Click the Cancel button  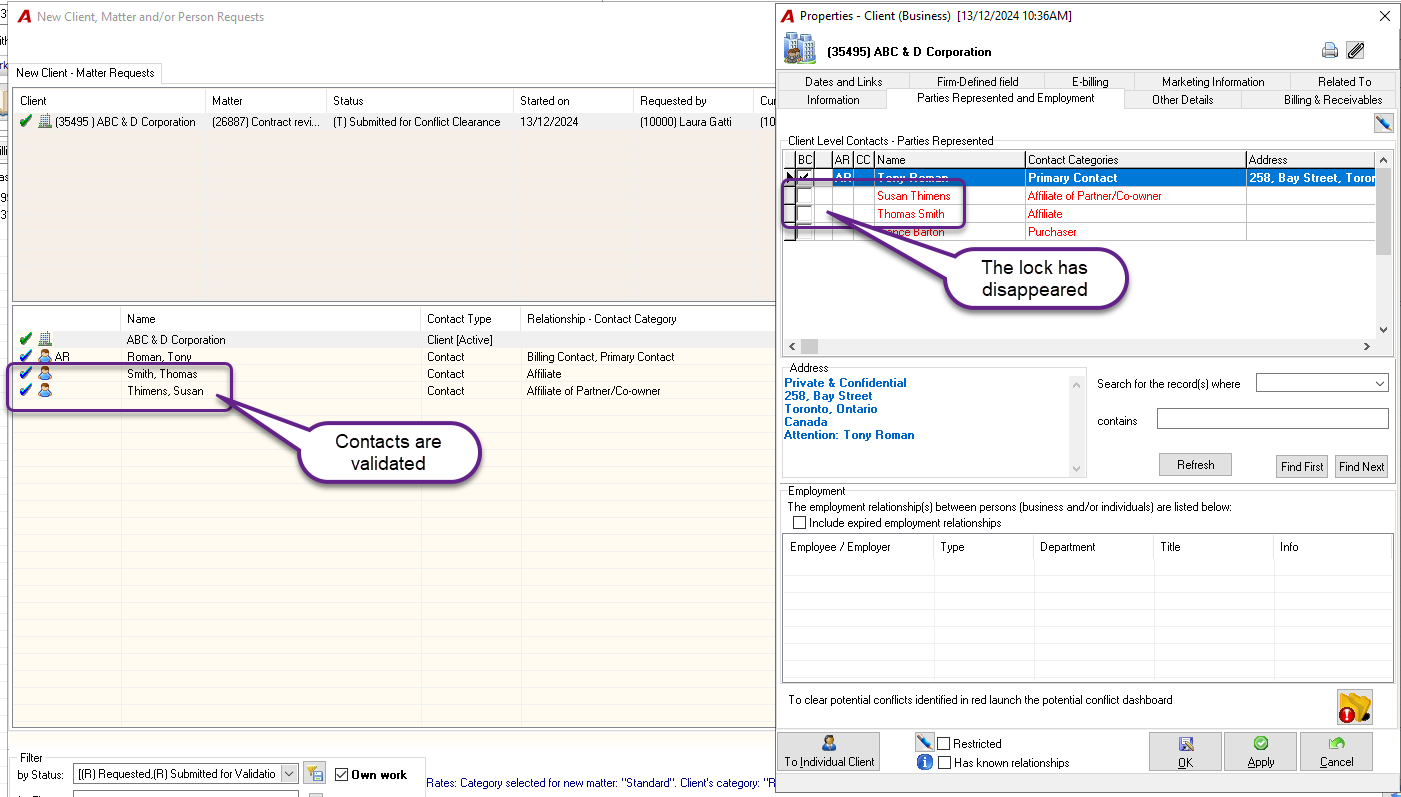(x=1336, y=751)
